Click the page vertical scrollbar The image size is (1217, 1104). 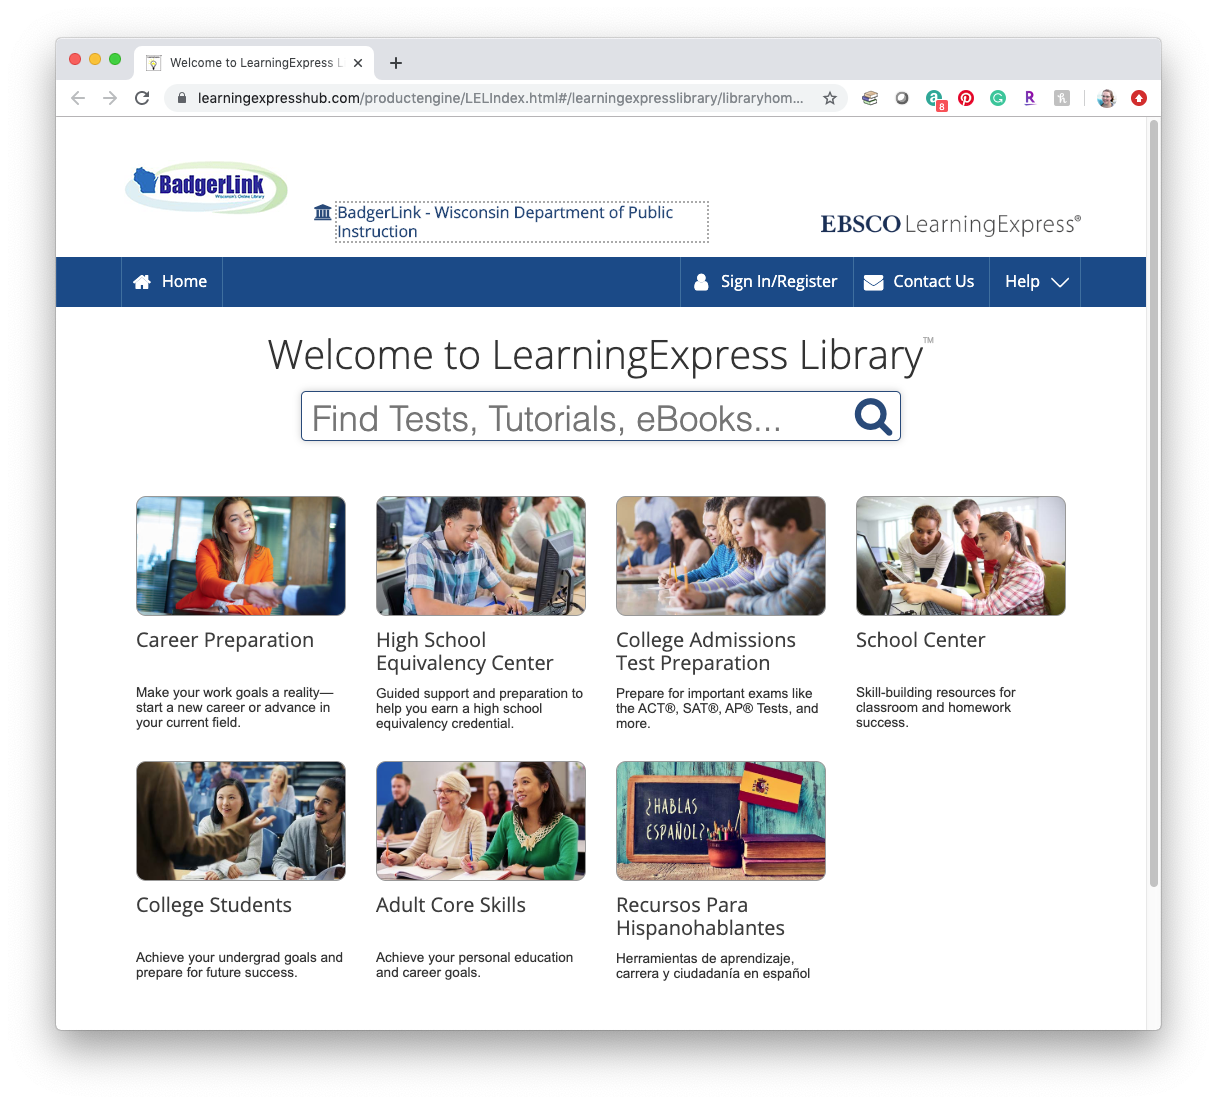point(1154,504)
